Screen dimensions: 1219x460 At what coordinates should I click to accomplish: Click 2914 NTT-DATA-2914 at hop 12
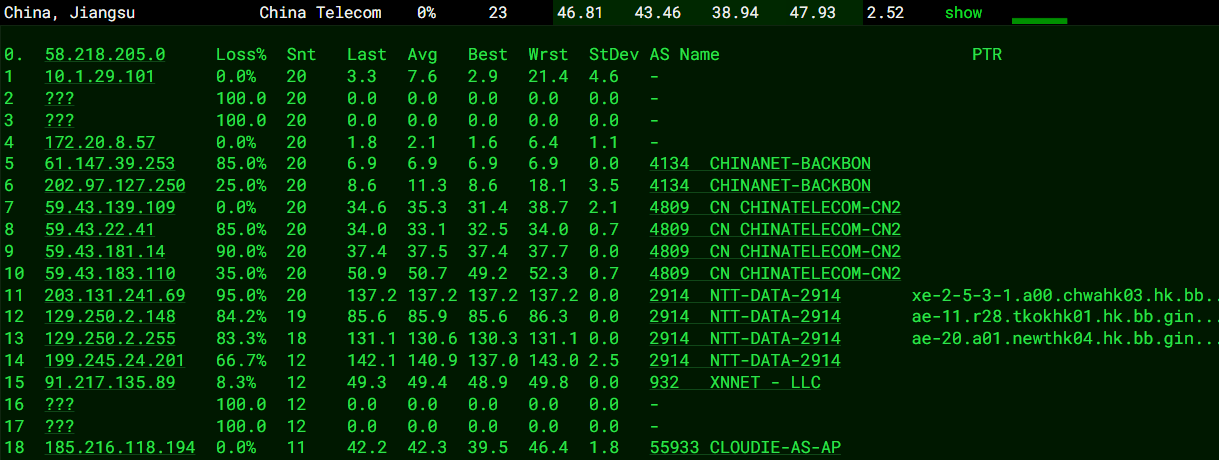pos(745,318)
